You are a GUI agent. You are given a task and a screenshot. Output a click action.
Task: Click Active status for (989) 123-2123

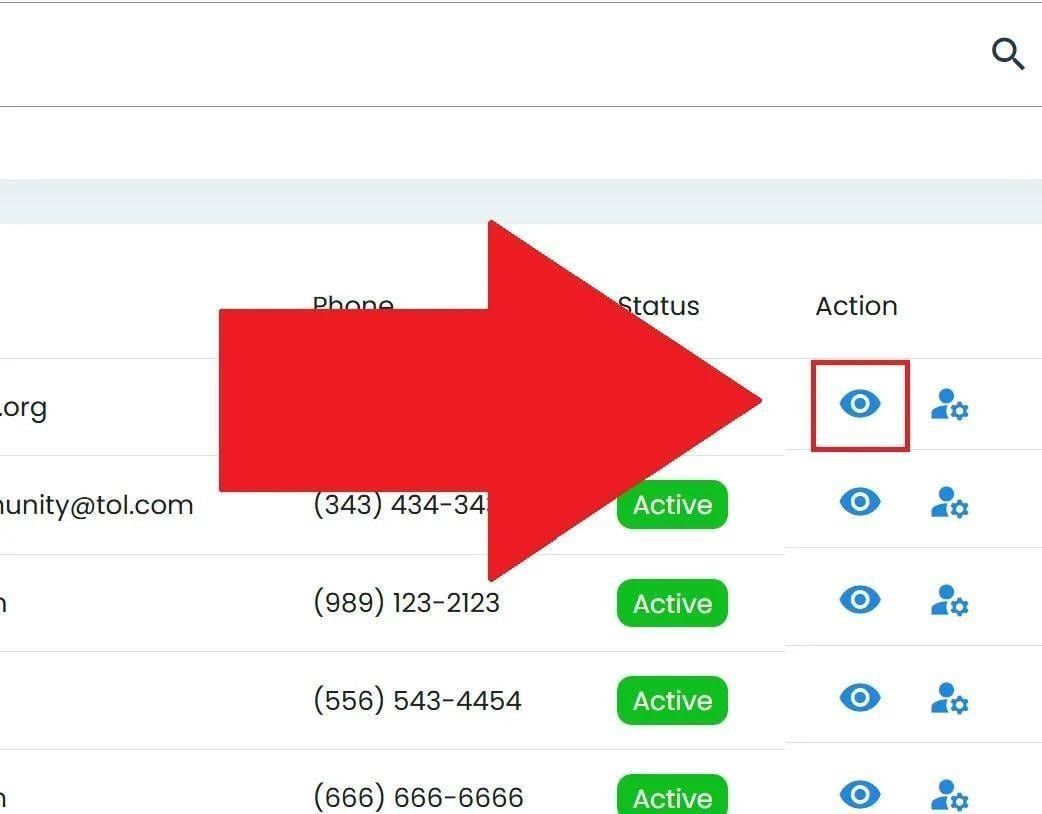pos(672,603)
